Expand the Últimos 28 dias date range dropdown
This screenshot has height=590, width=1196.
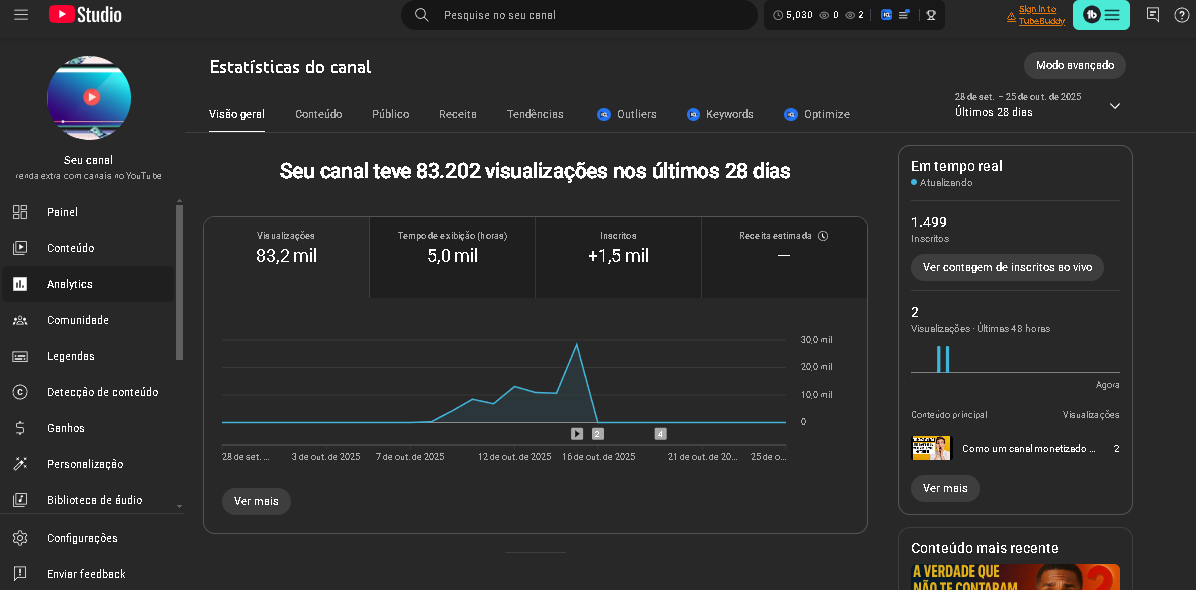(x=1115, y=106)
